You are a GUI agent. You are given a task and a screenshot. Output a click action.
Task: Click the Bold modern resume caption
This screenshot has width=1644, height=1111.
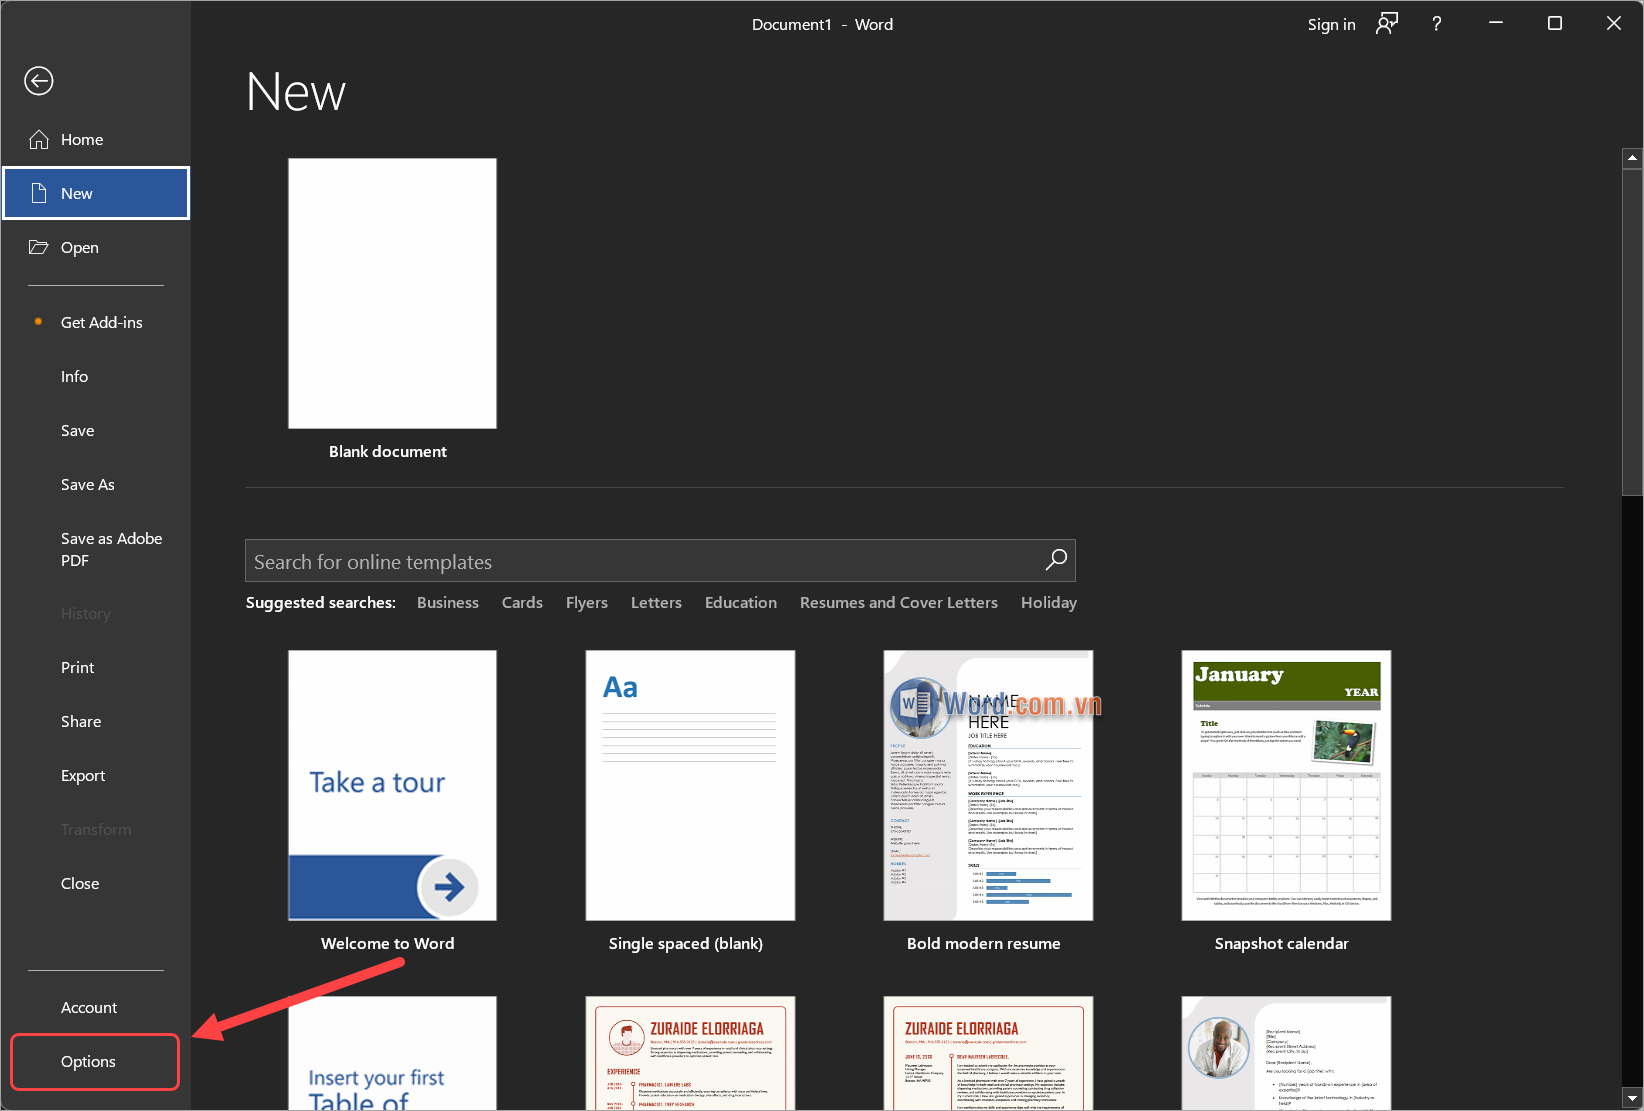(984, 944)
